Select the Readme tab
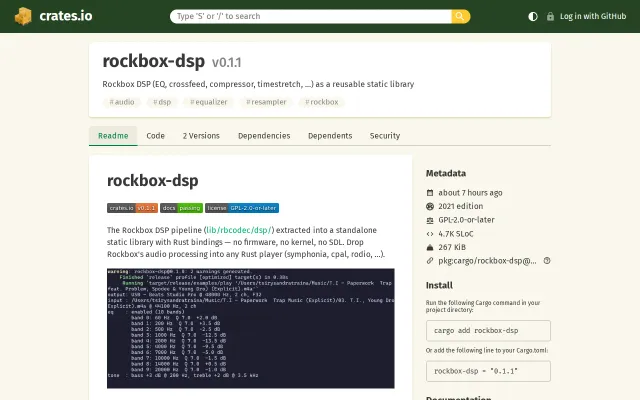 113,136
